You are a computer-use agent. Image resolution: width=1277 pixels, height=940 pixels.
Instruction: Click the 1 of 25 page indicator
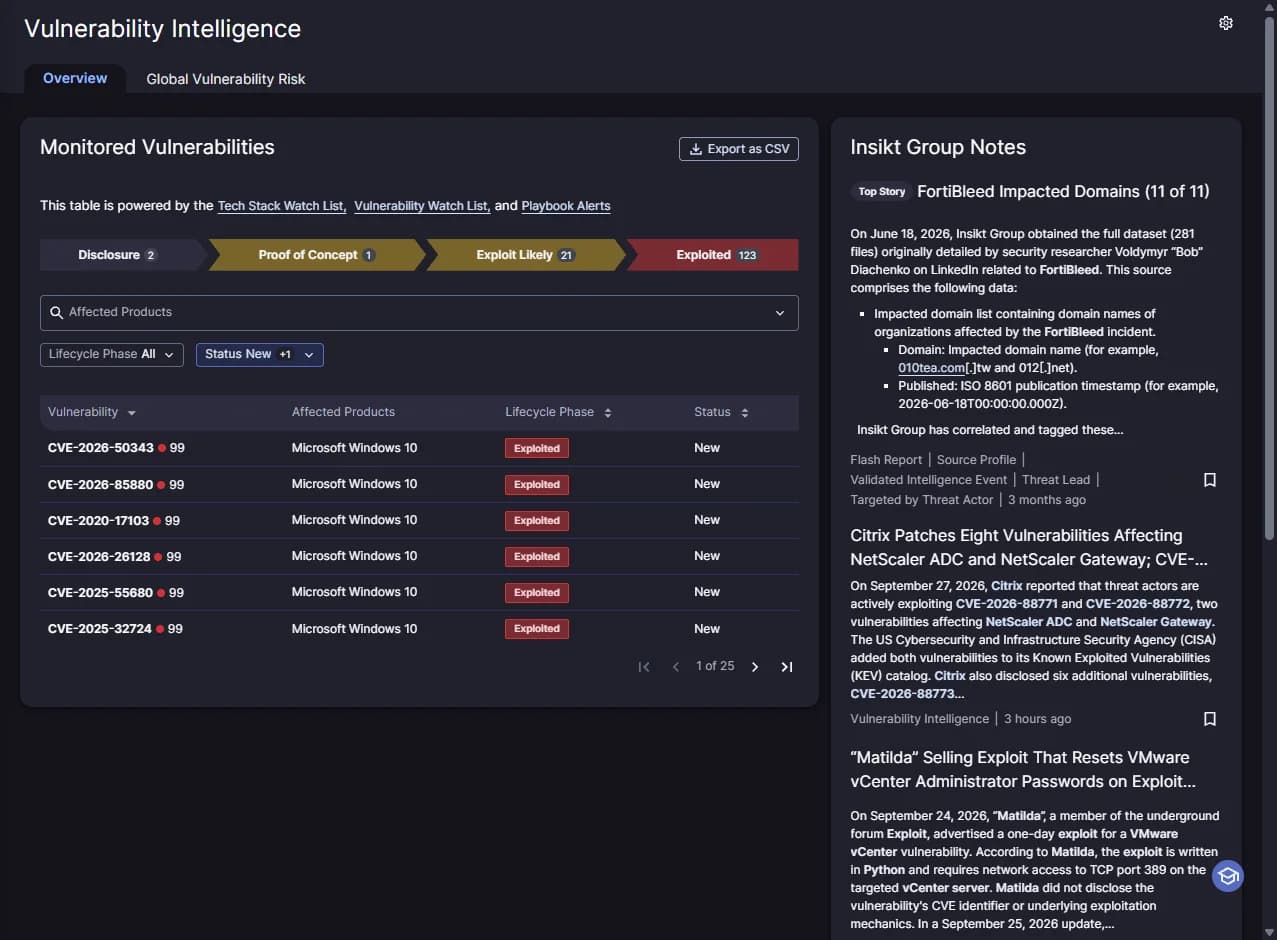coord(715,666)
